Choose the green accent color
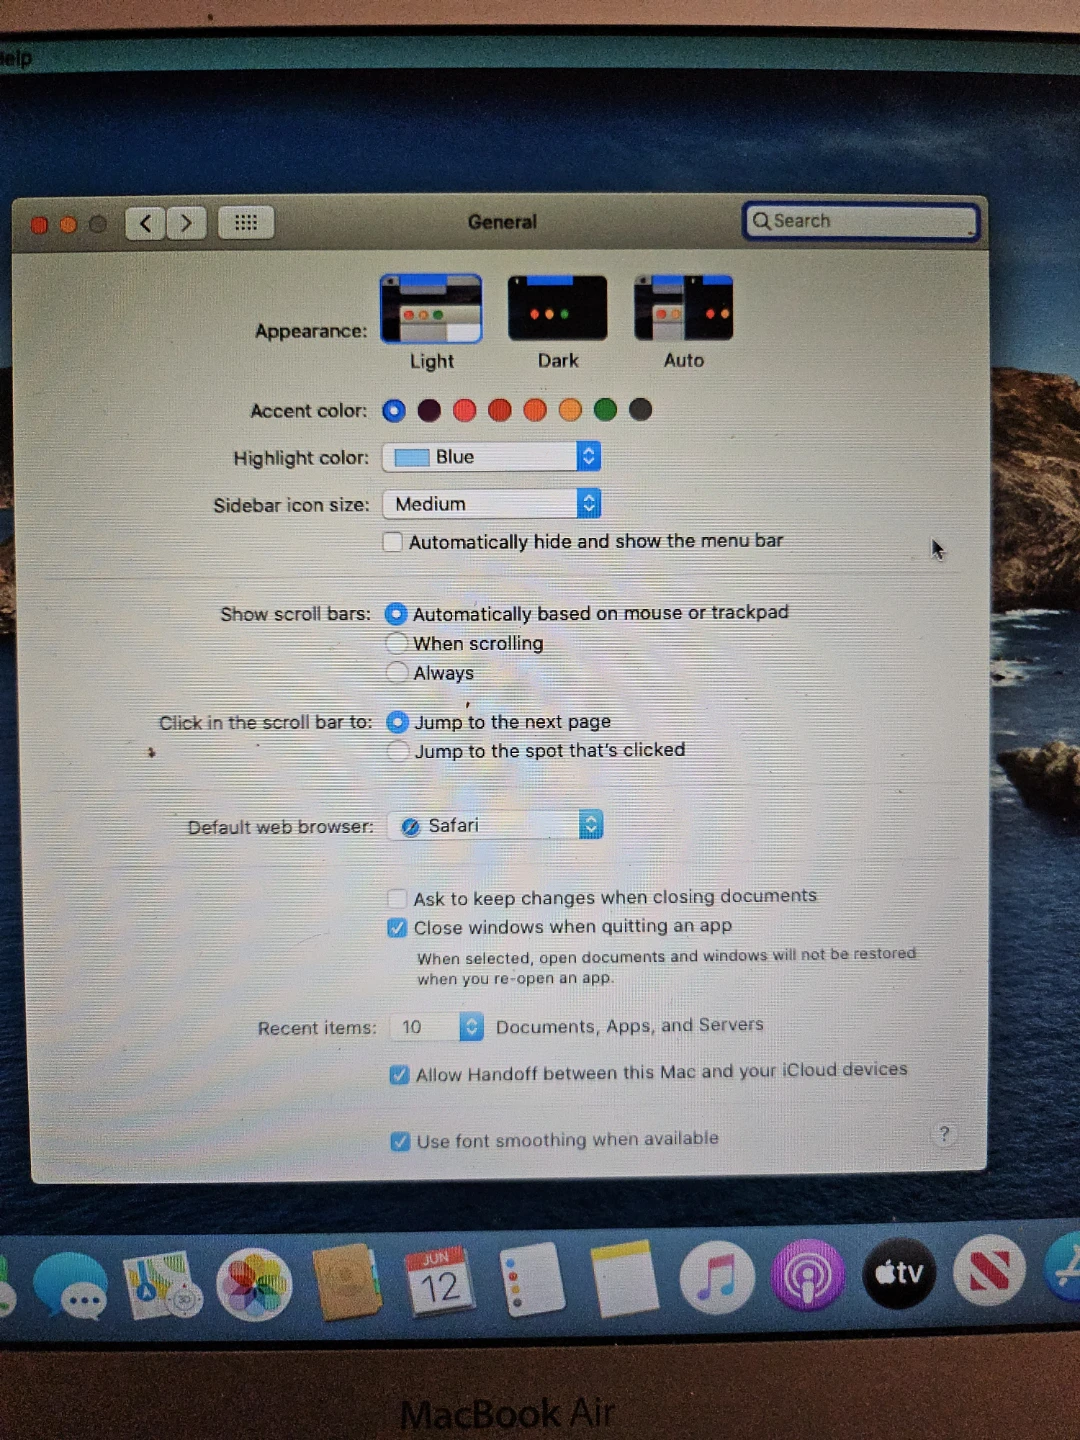The height and width of the screenshot is (1440, 1080). 605,409
